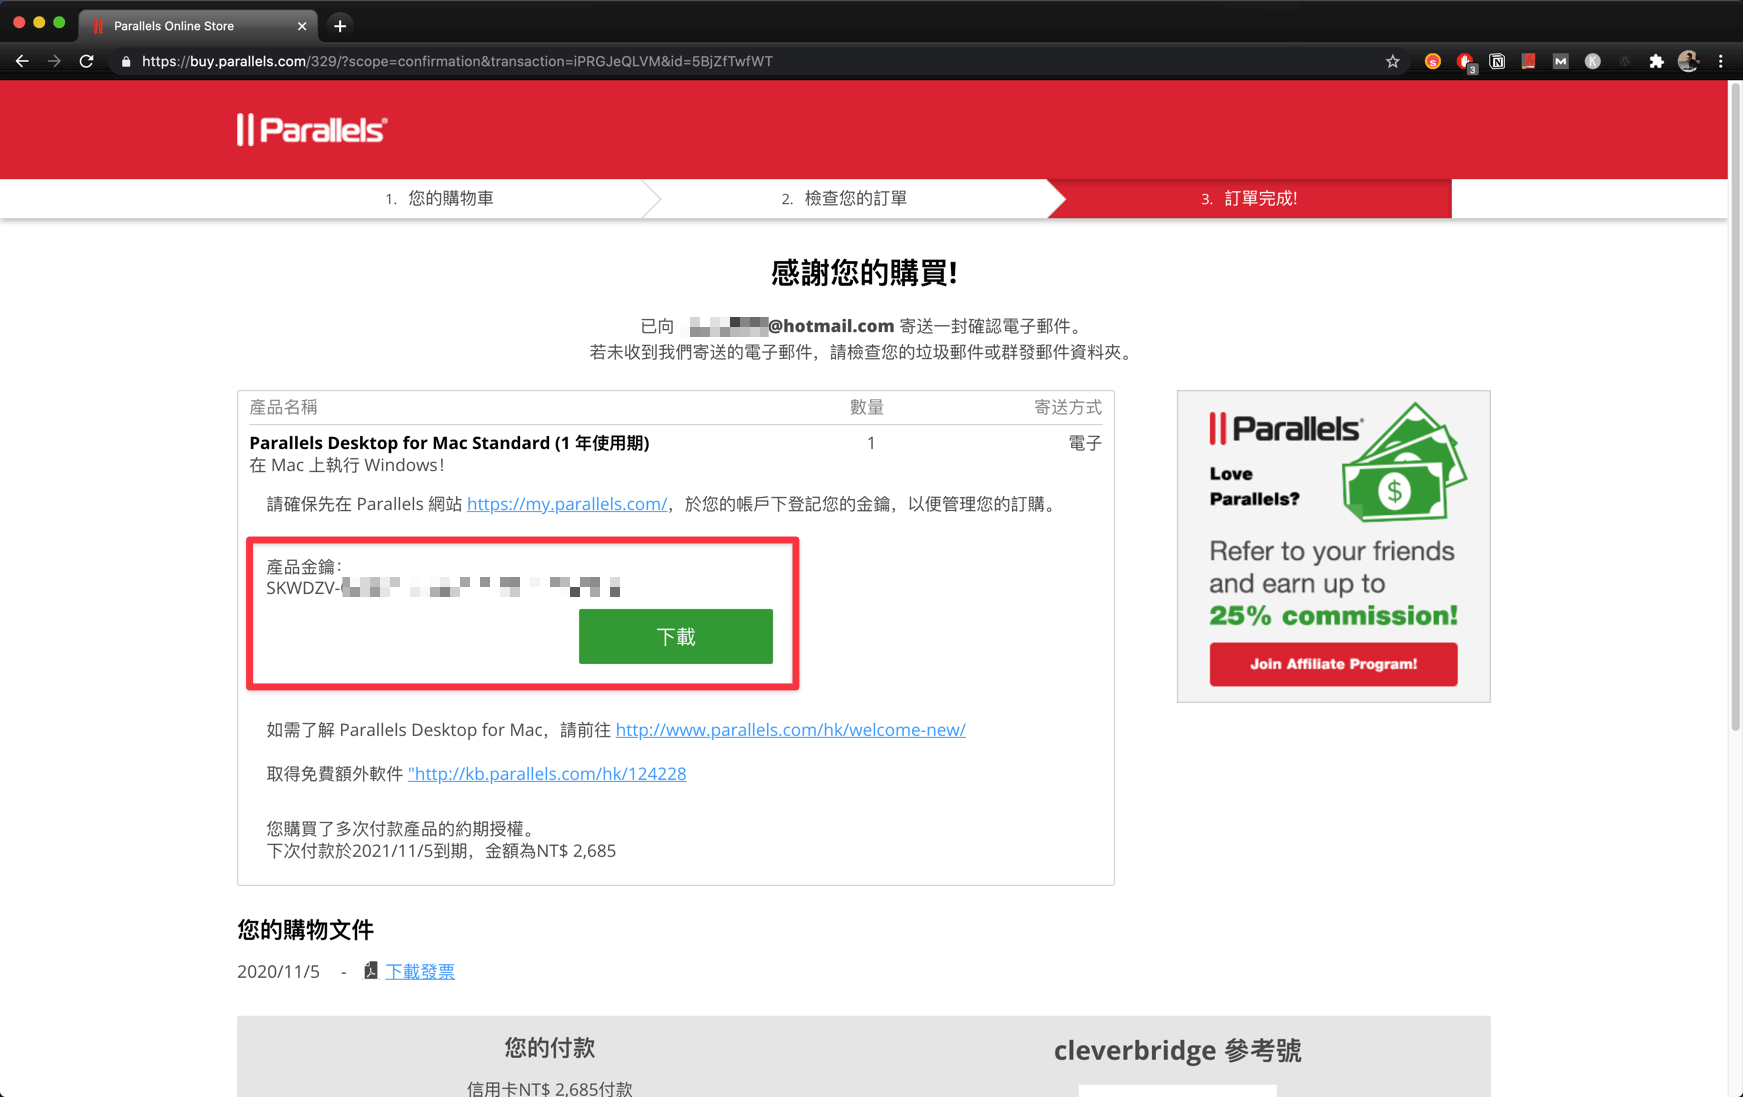Click the 數量 column header
Image resolution: width=1743 pixels, height=1097 pixels.
point(867,407)
